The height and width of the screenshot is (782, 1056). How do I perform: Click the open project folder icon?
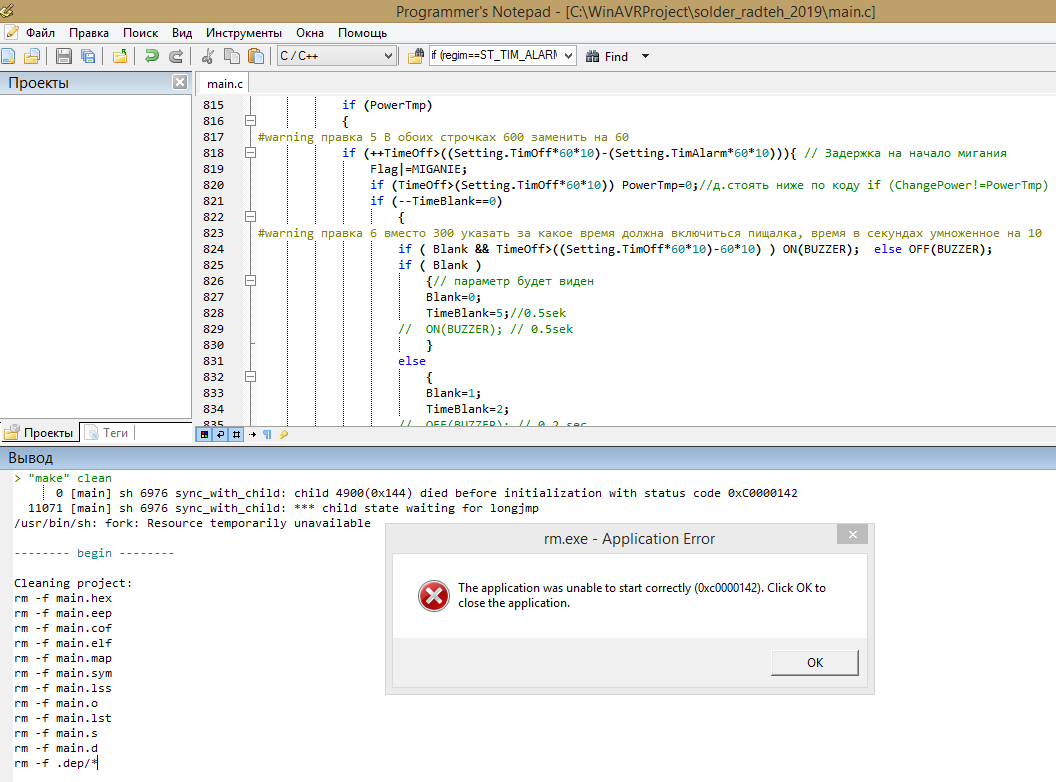point(120,56)
